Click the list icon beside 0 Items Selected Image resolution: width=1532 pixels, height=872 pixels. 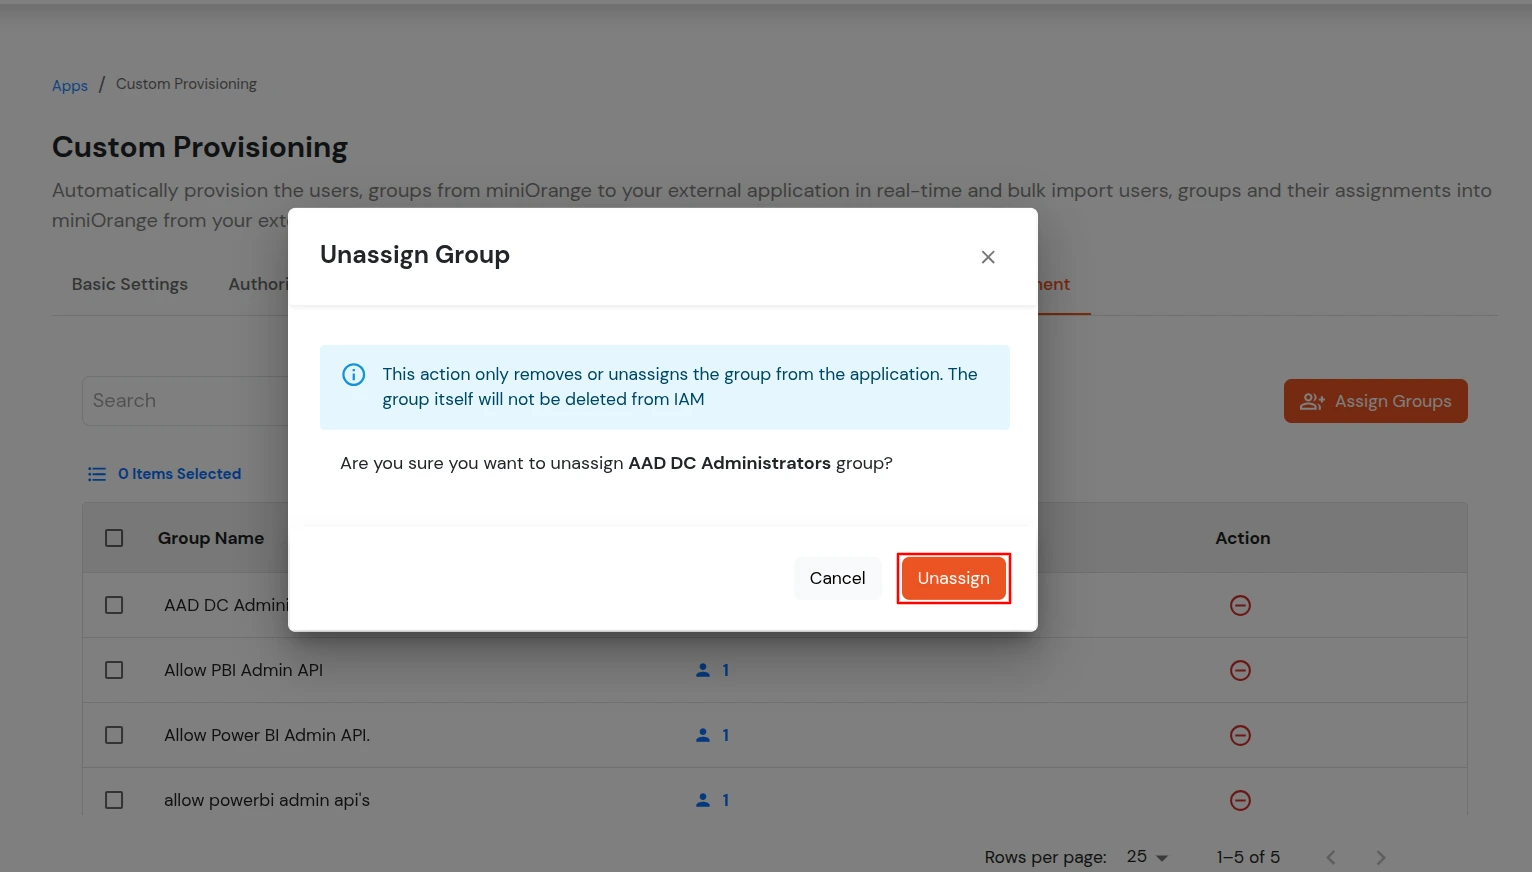pos(97,473)
